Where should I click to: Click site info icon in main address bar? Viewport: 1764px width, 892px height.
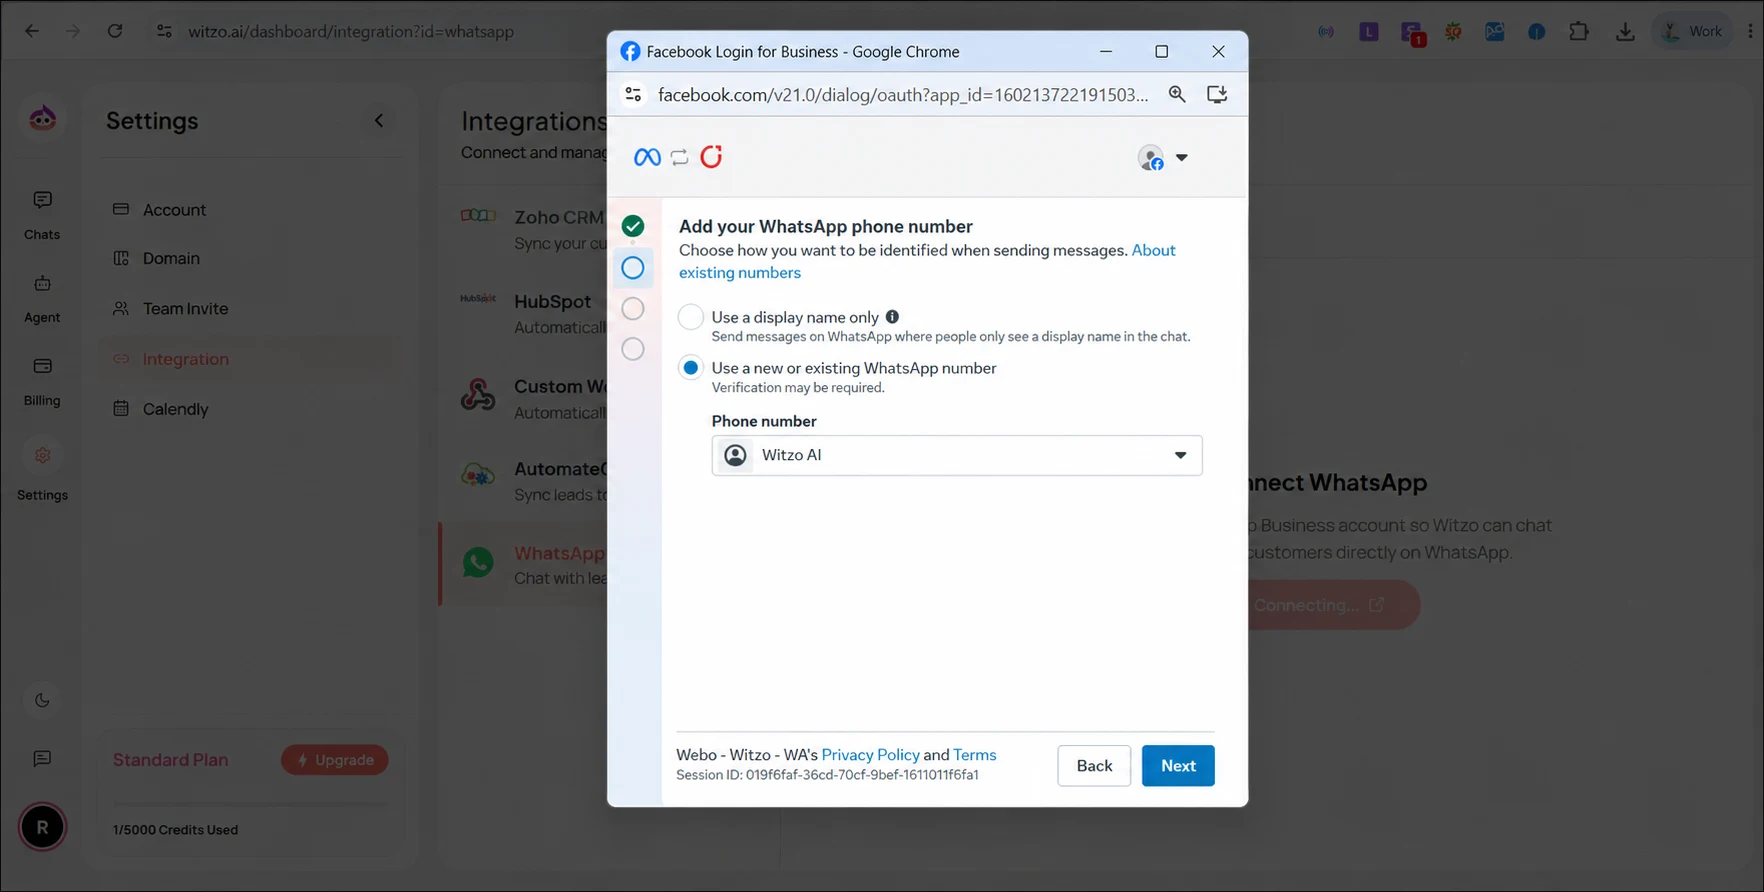[x=164, y=31]
